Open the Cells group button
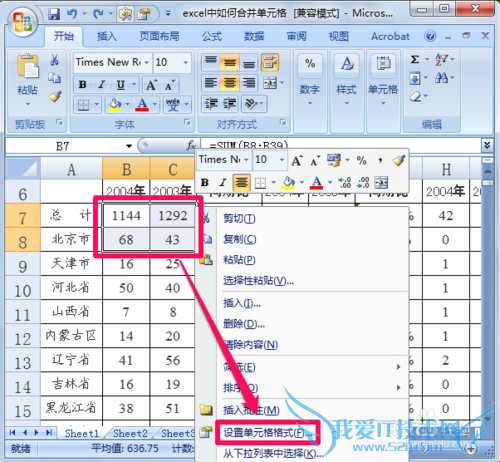 tap(383, 80)
